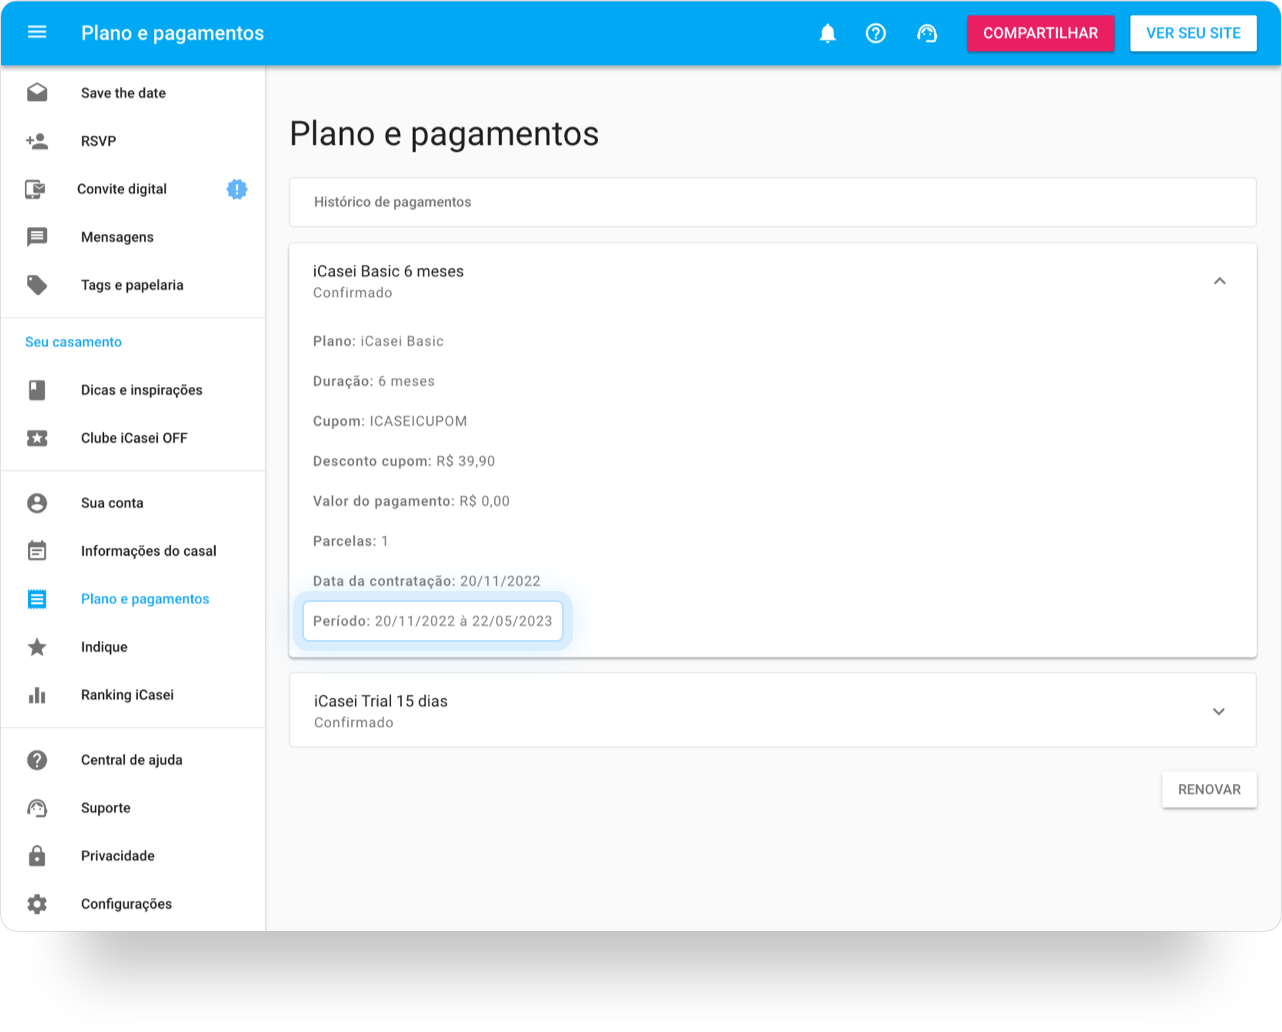Go to Clube iCasei OFF
This screenshot has height=1032, width=1282.
point(134,438)
